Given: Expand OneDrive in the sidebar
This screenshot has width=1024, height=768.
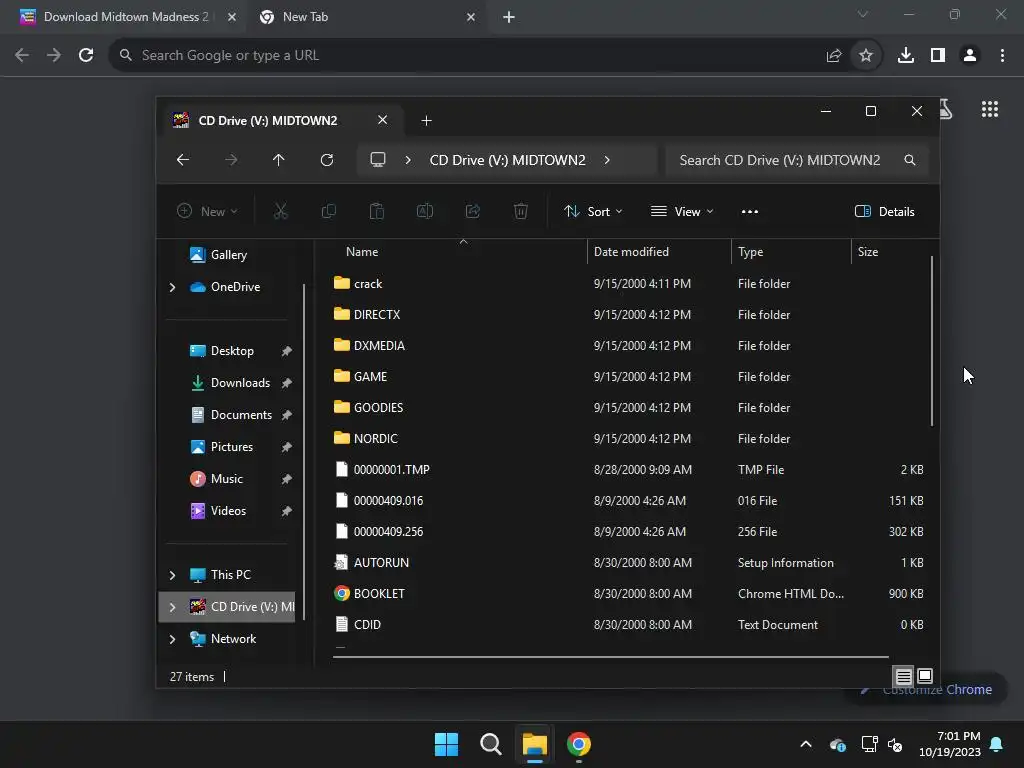Looking at the screenshot, I should coord(172,287).
